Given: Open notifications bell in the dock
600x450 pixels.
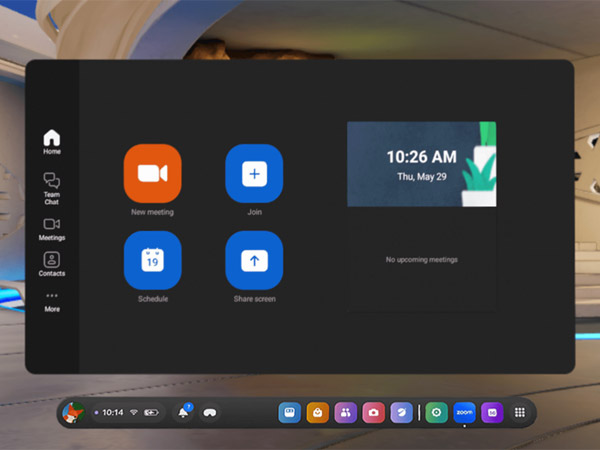Looking at the screenshot, I should [x=184, y=412].
